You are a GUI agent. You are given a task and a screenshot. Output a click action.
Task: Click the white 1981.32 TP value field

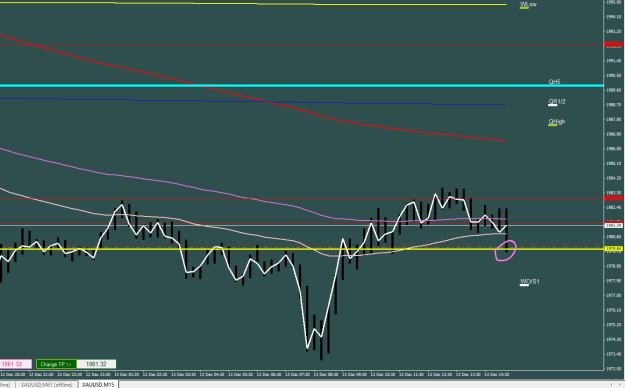click(96, 364)
